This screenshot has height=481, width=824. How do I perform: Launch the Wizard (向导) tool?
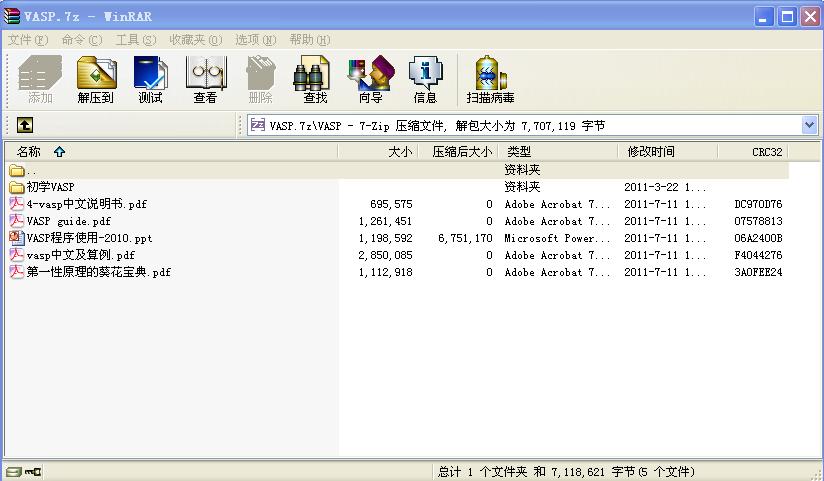370,79
